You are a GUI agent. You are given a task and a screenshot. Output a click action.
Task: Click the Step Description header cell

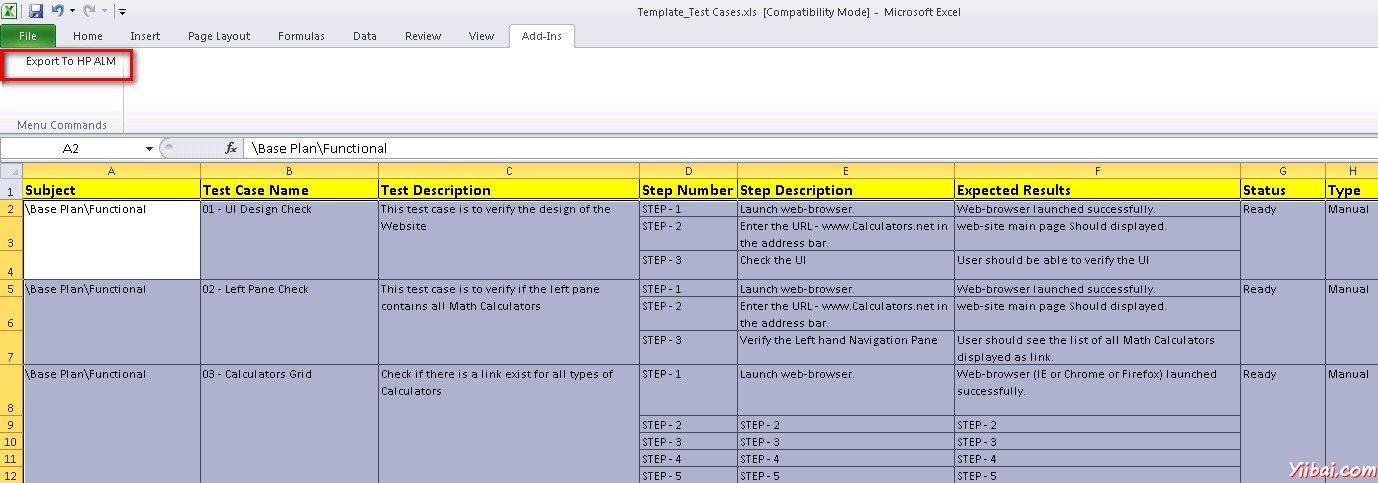pyautogui.click(x=846, y=190)
